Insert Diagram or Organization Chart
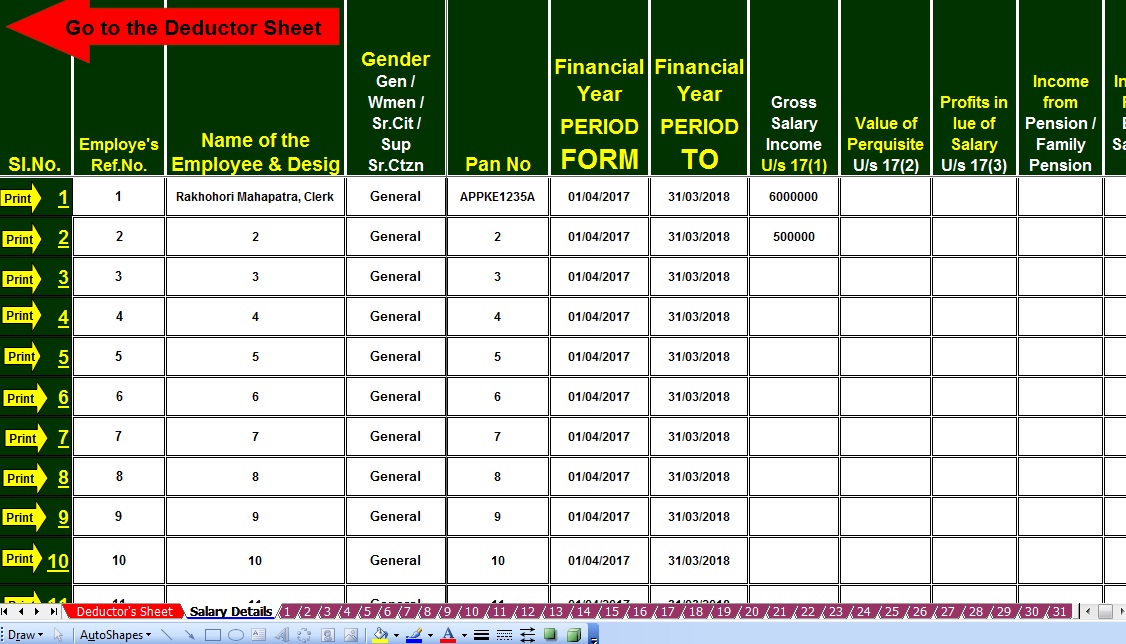The width and height of the screenshot is (1126, 644). [x=304, y=635]
